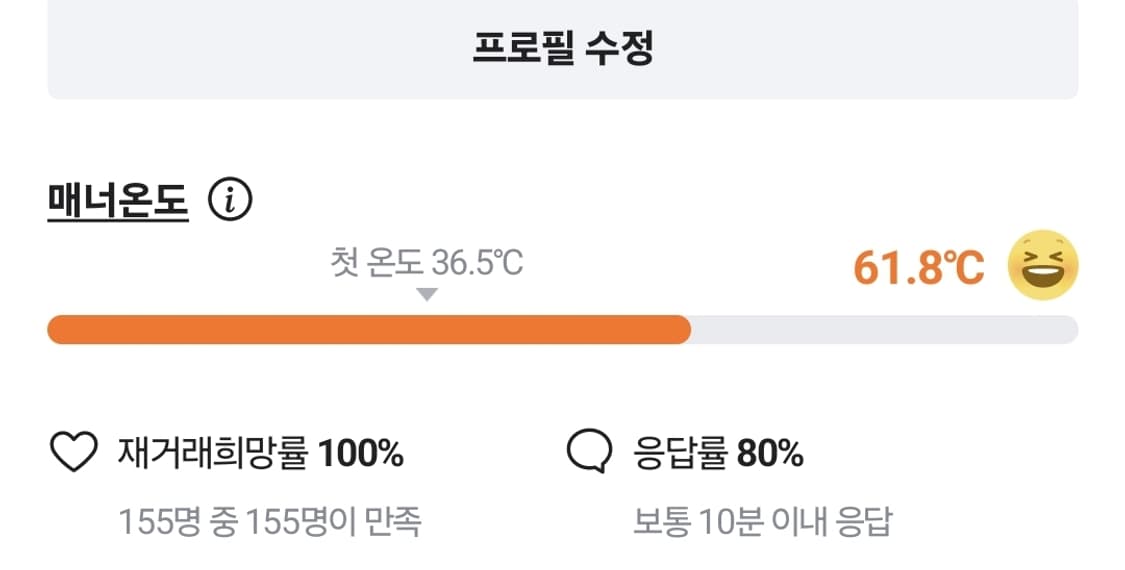This screenshot has width=1125, height=570.
Task: Tap the 보통 10분 이내 응답 text
Action: click(x=761, y=521)
